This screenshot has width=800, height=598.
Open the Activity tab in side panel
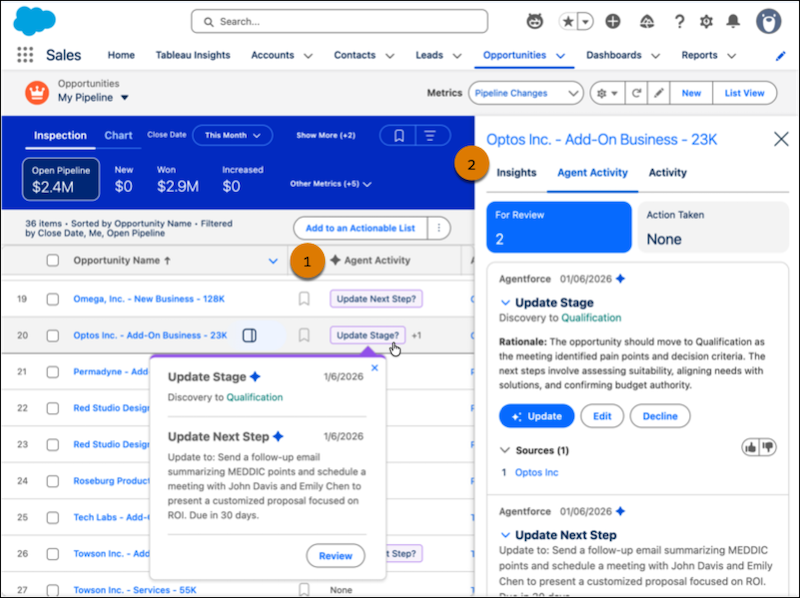667,173
